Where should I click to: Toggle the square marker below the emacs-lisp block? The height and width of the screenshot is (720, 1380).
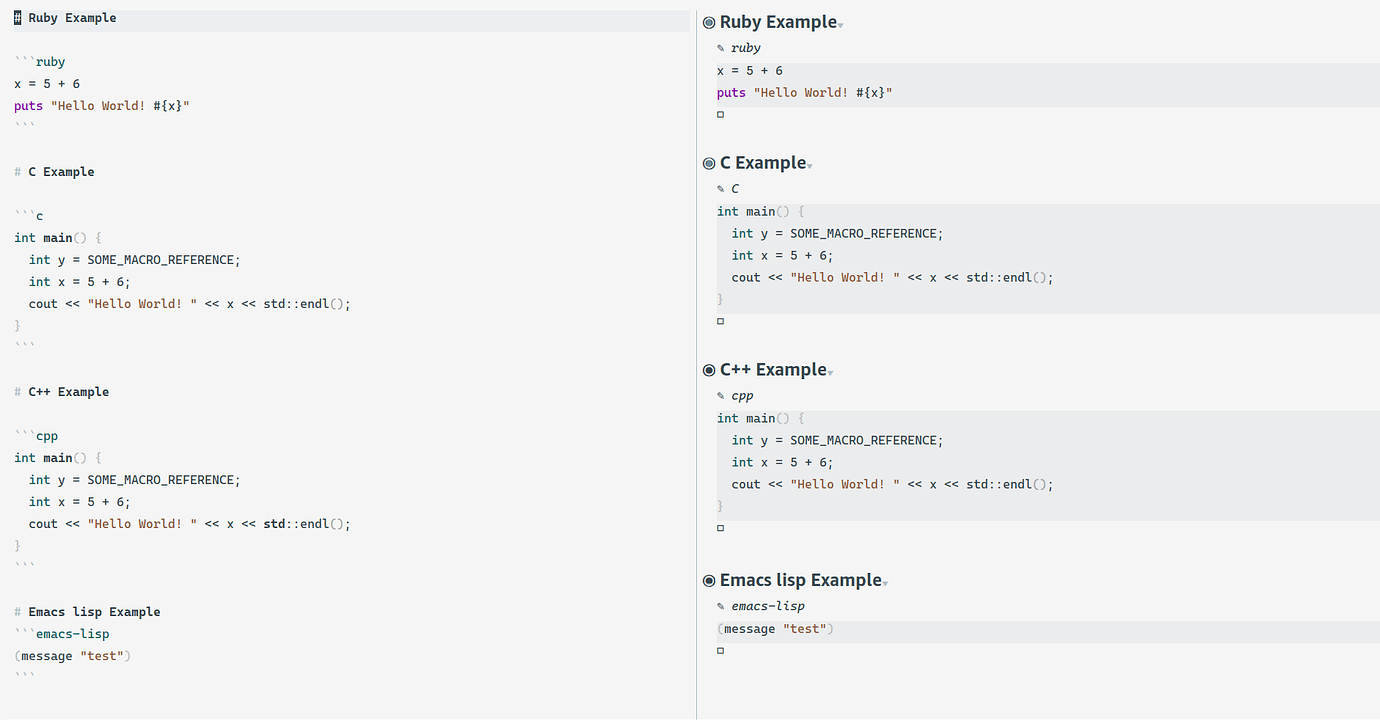coord(720,650)
